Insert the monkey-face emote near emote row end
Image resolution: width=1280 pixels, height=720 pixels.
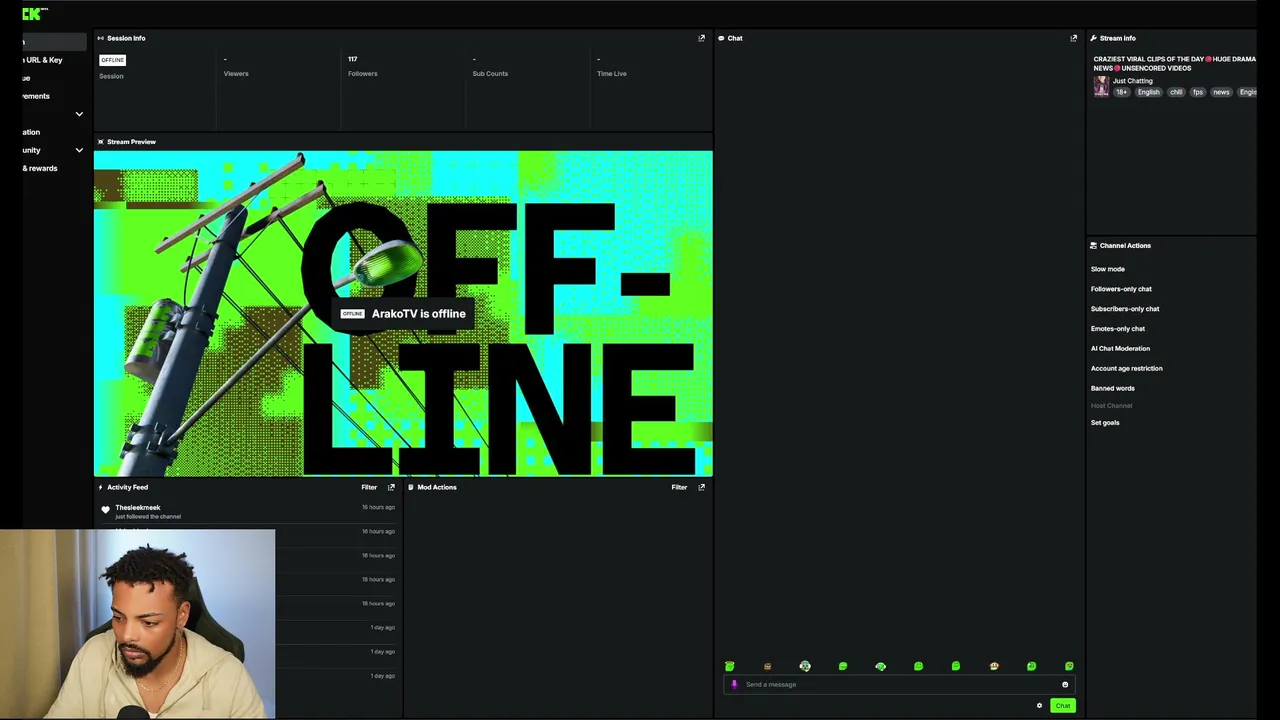[994, 666]
